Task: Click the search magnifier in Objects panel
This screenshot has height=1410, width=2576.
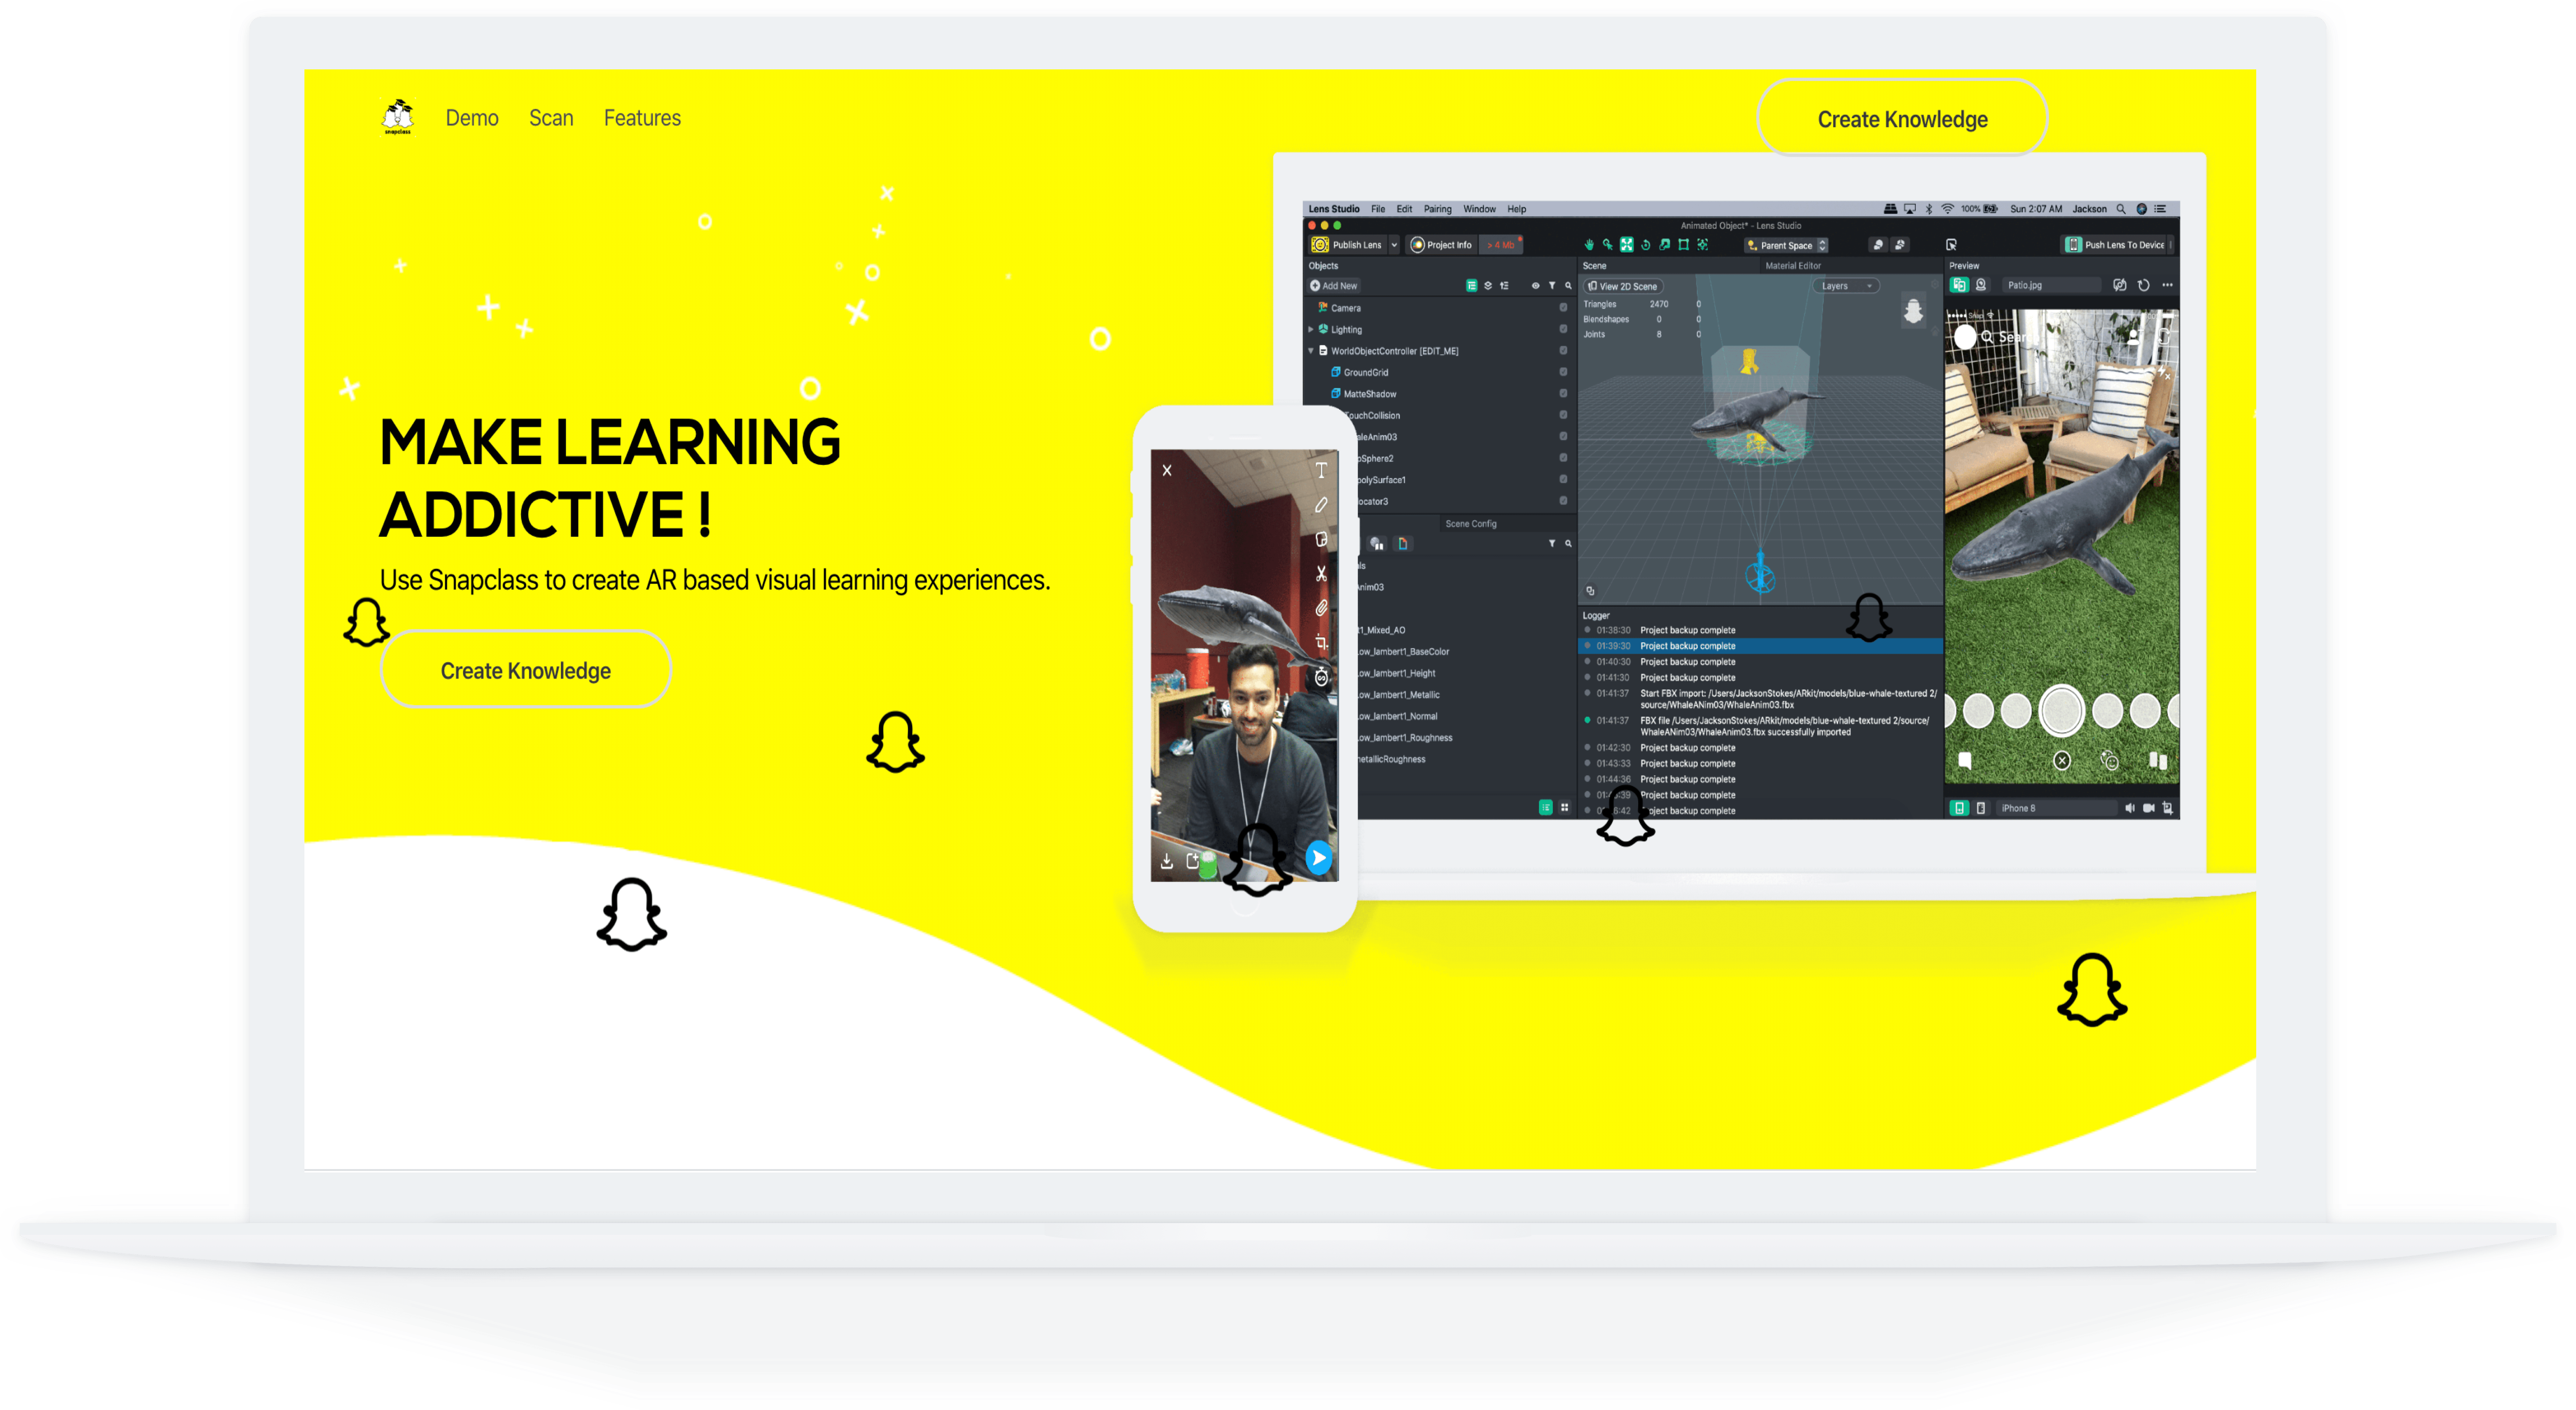Action: [x=1568, y=286]
